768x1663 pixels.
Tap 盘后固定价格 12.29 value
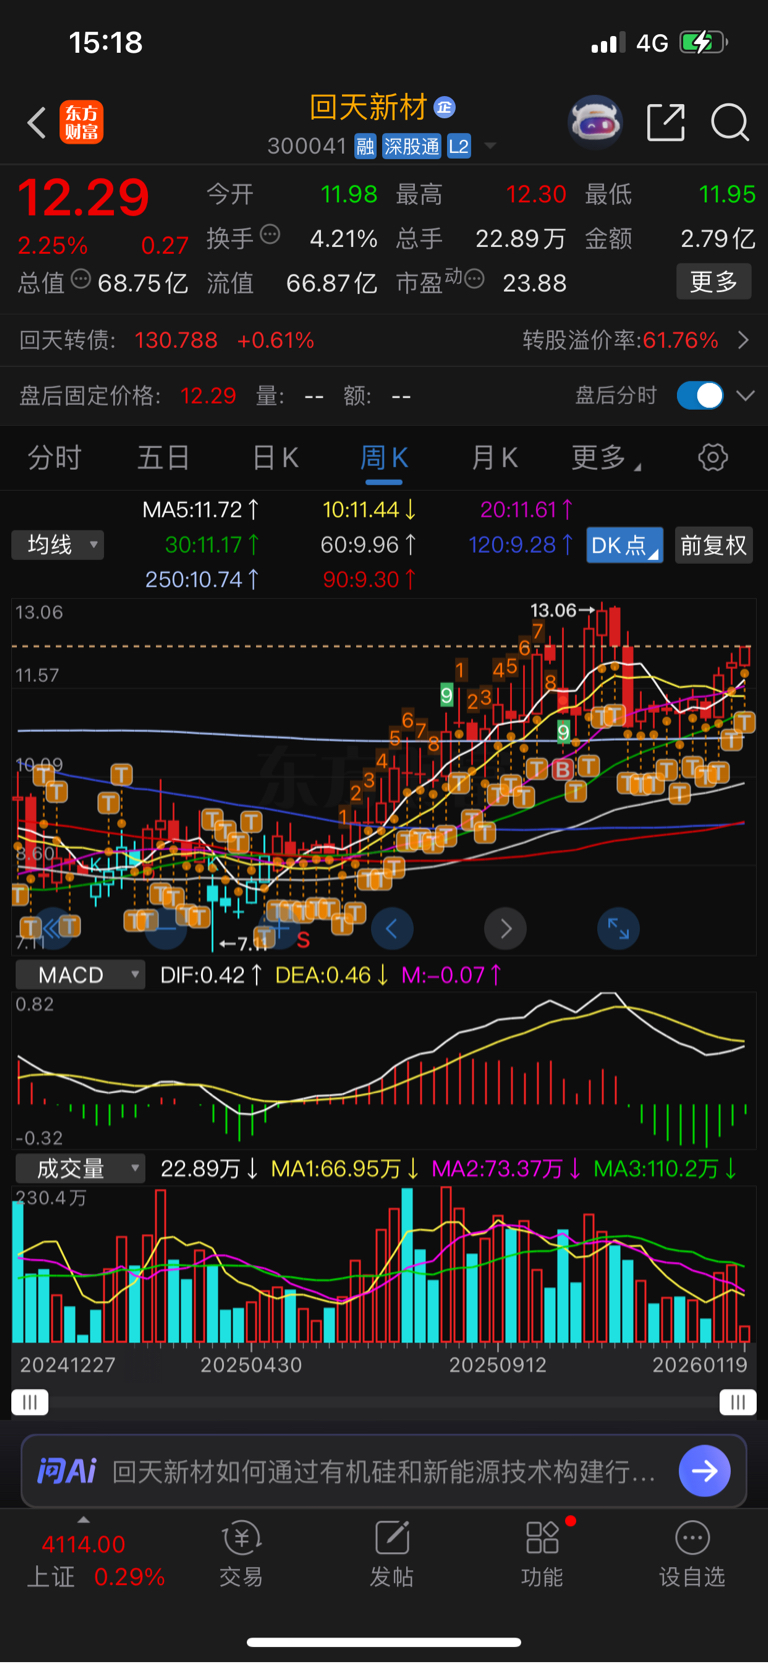pos(208,396)
